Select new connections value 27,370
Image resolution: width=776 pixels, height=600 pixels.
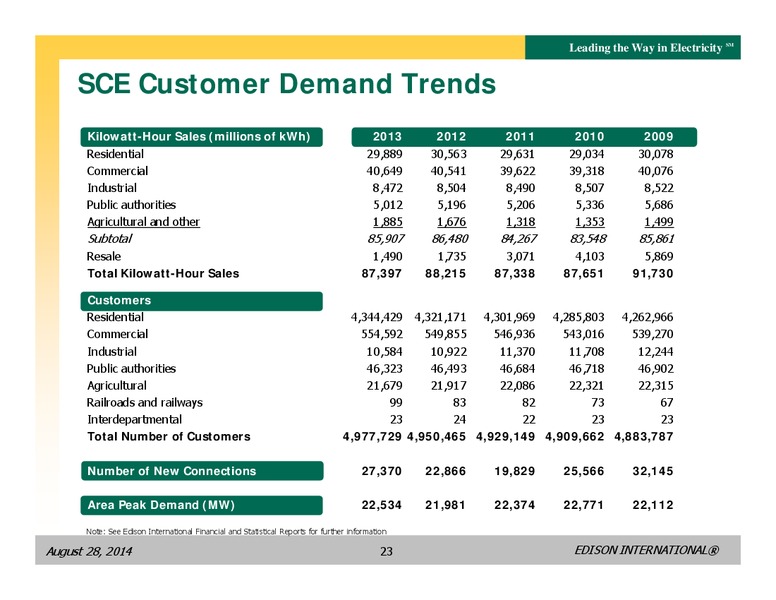pos(382,471)
